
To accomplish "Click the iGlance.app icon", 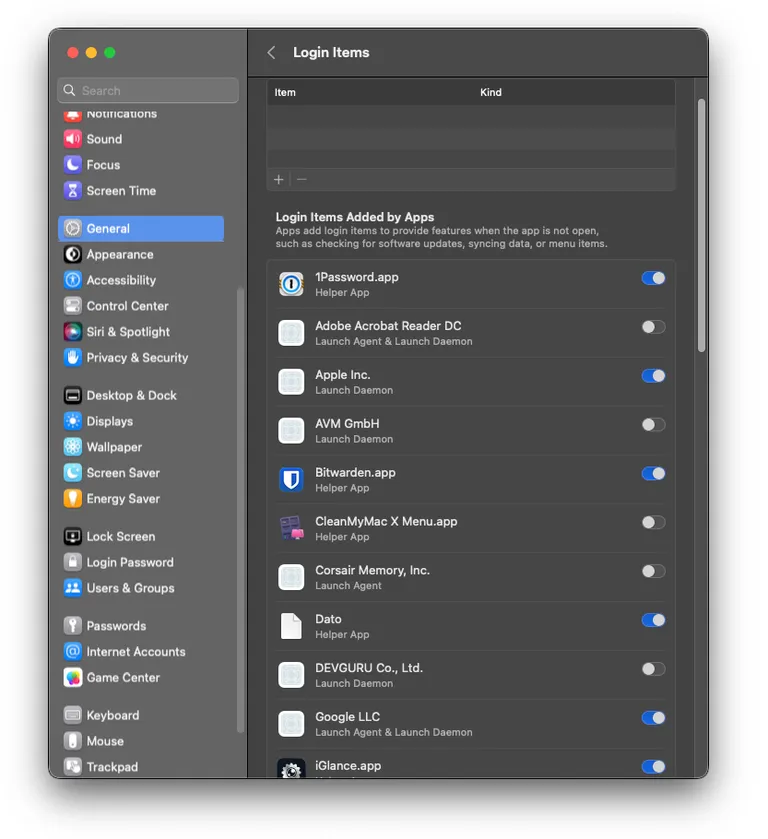I will click(x=291, y=769).
